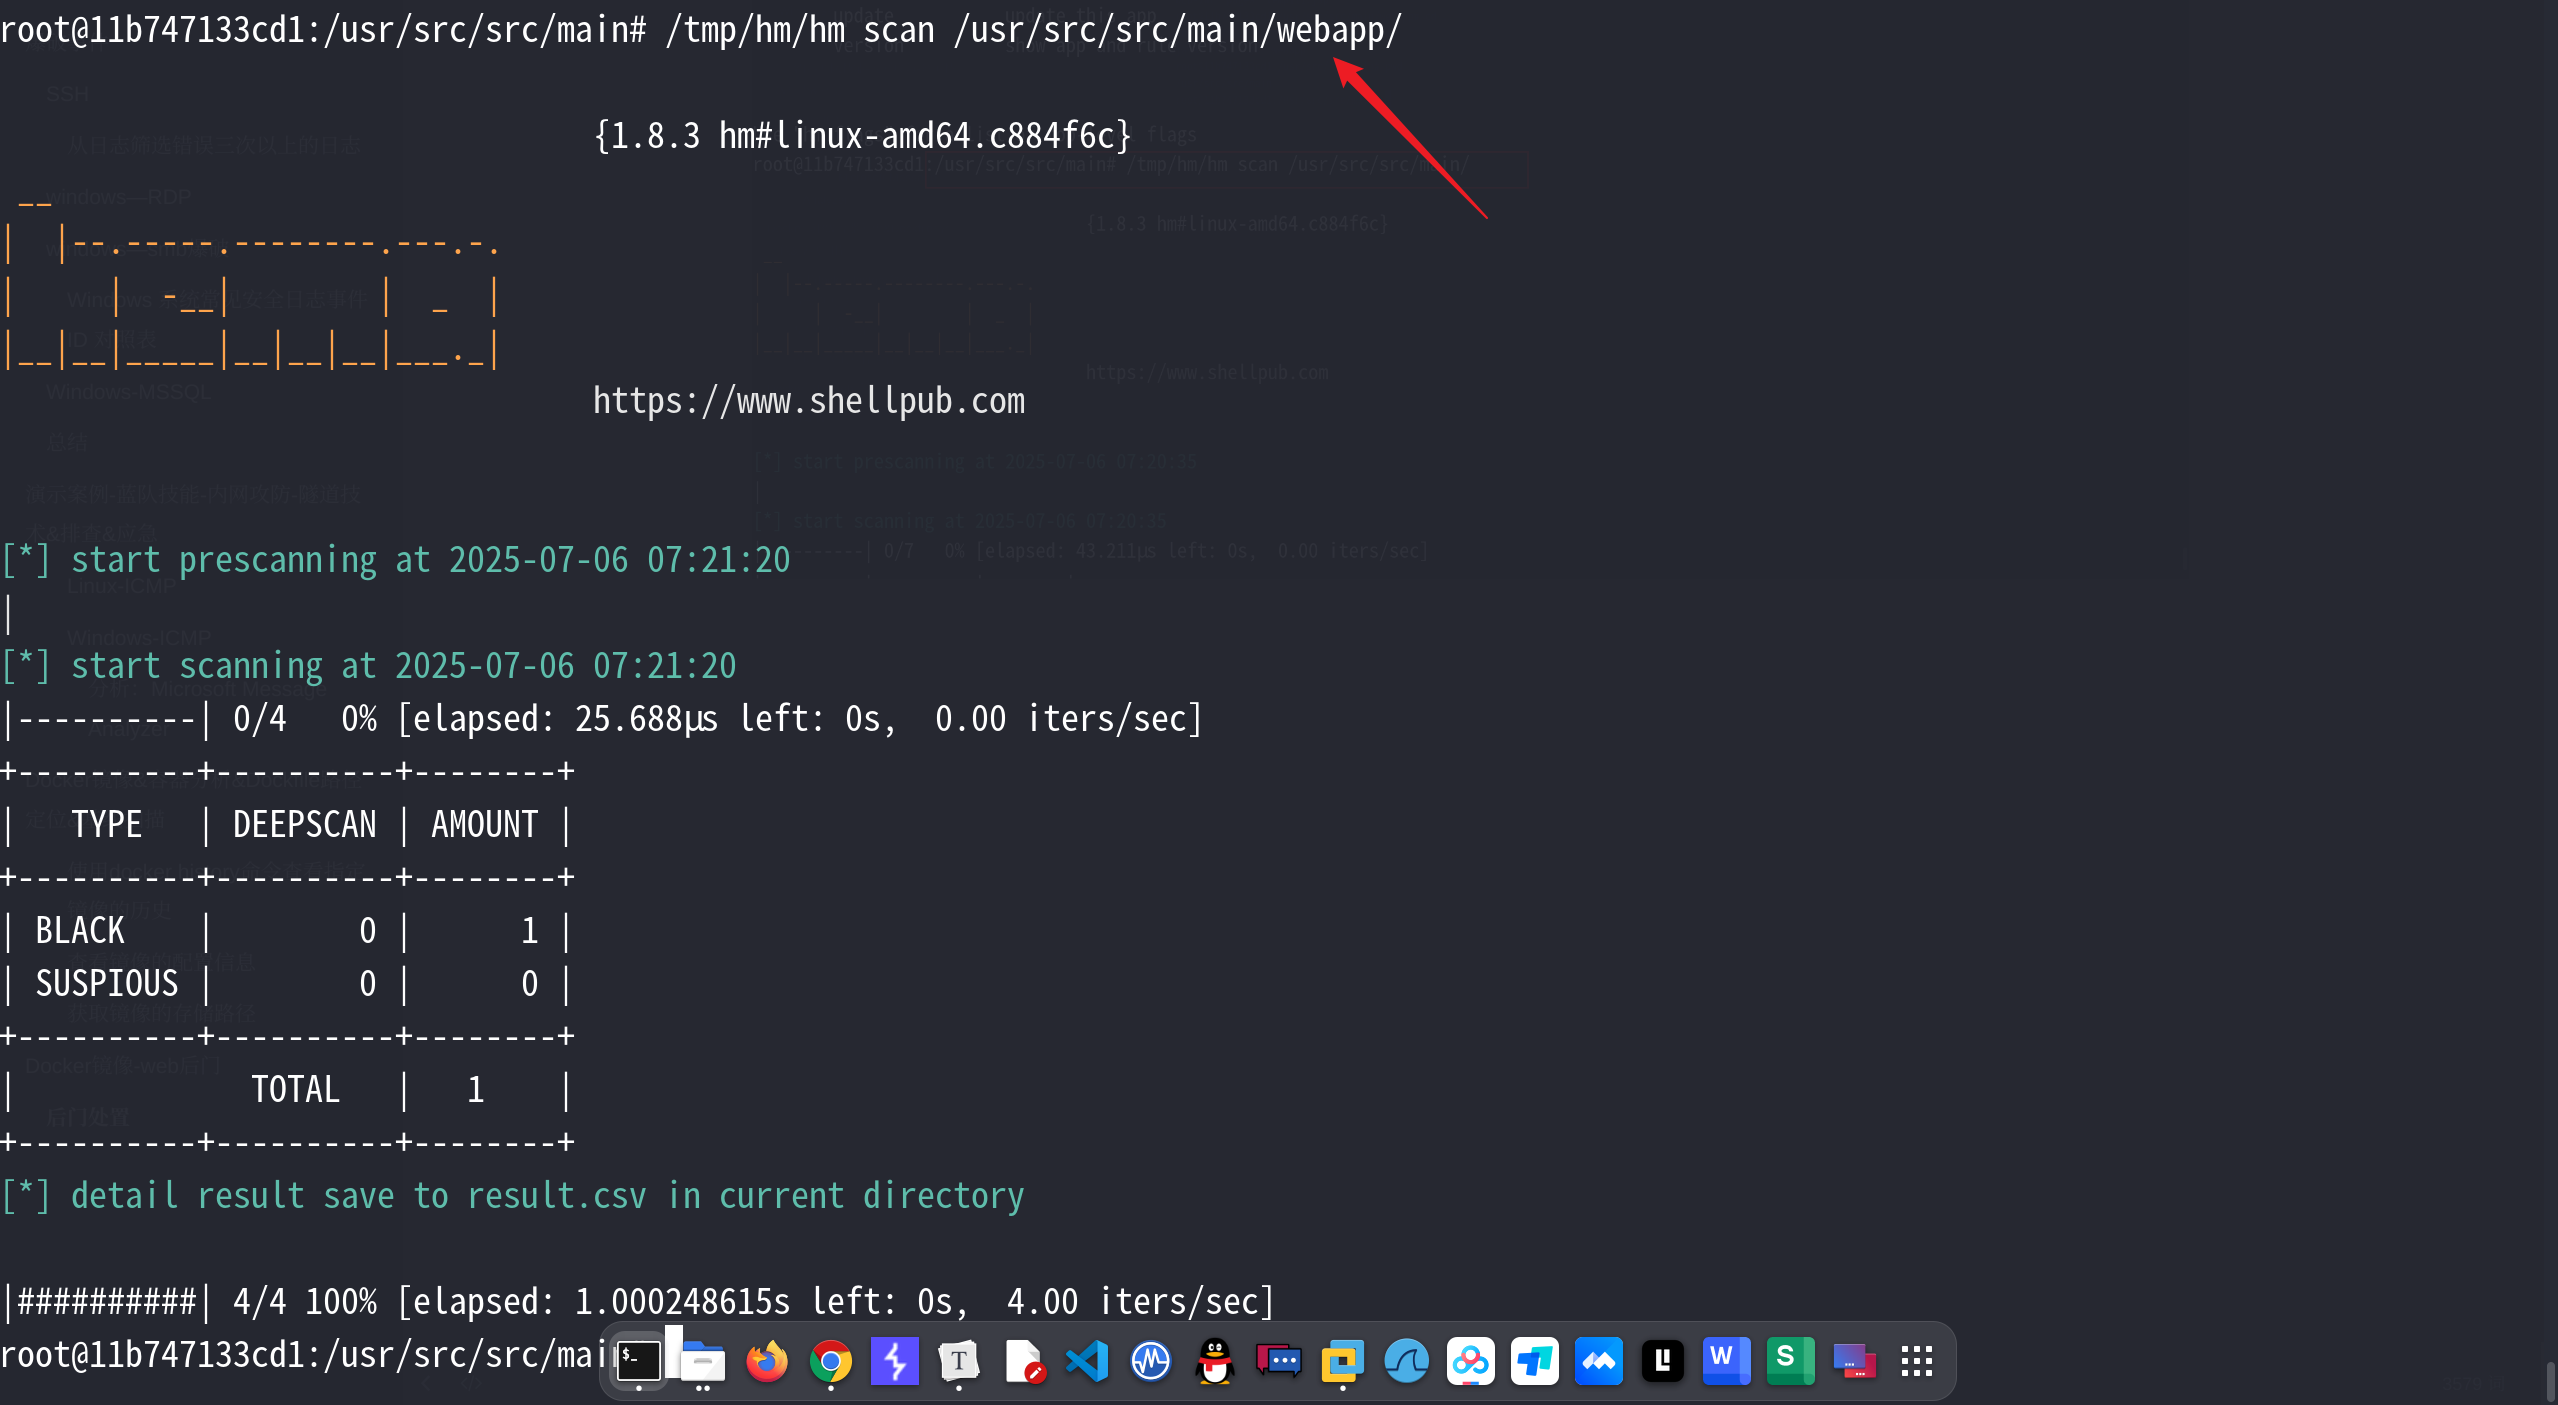Launch Baidu Netdisk cloud icon
Screen dimensions: 2558x1405
tap(1470, 1361)
